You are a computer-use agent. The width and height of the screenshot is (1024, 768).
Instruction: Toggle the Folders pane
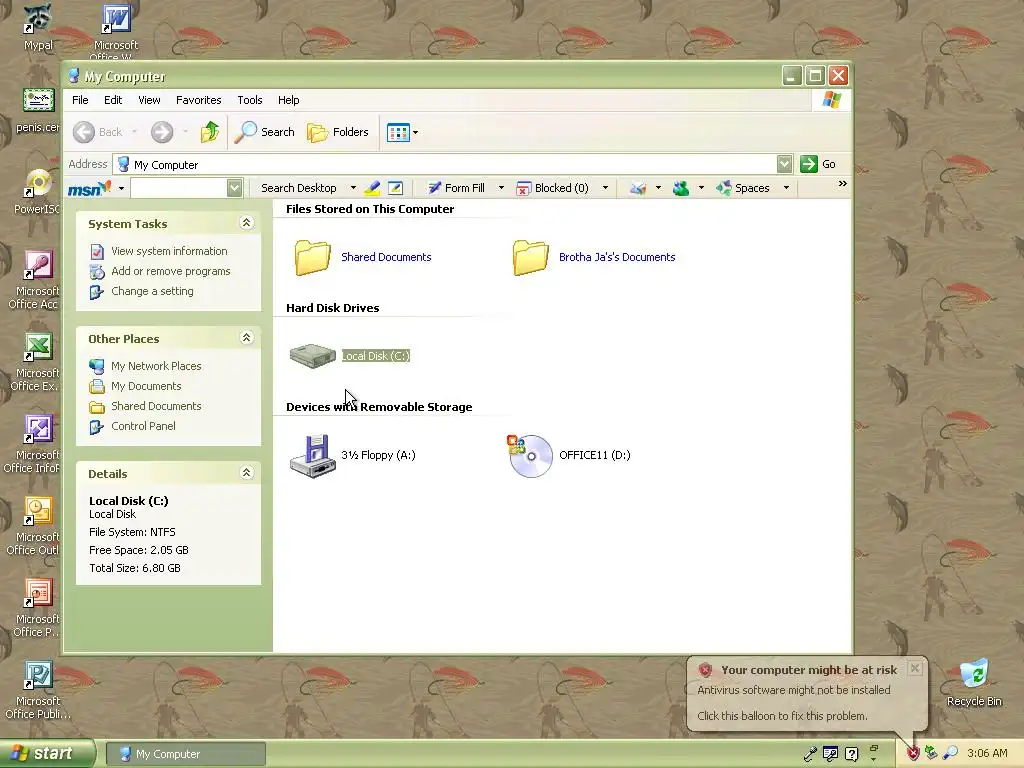pos(338,132)
